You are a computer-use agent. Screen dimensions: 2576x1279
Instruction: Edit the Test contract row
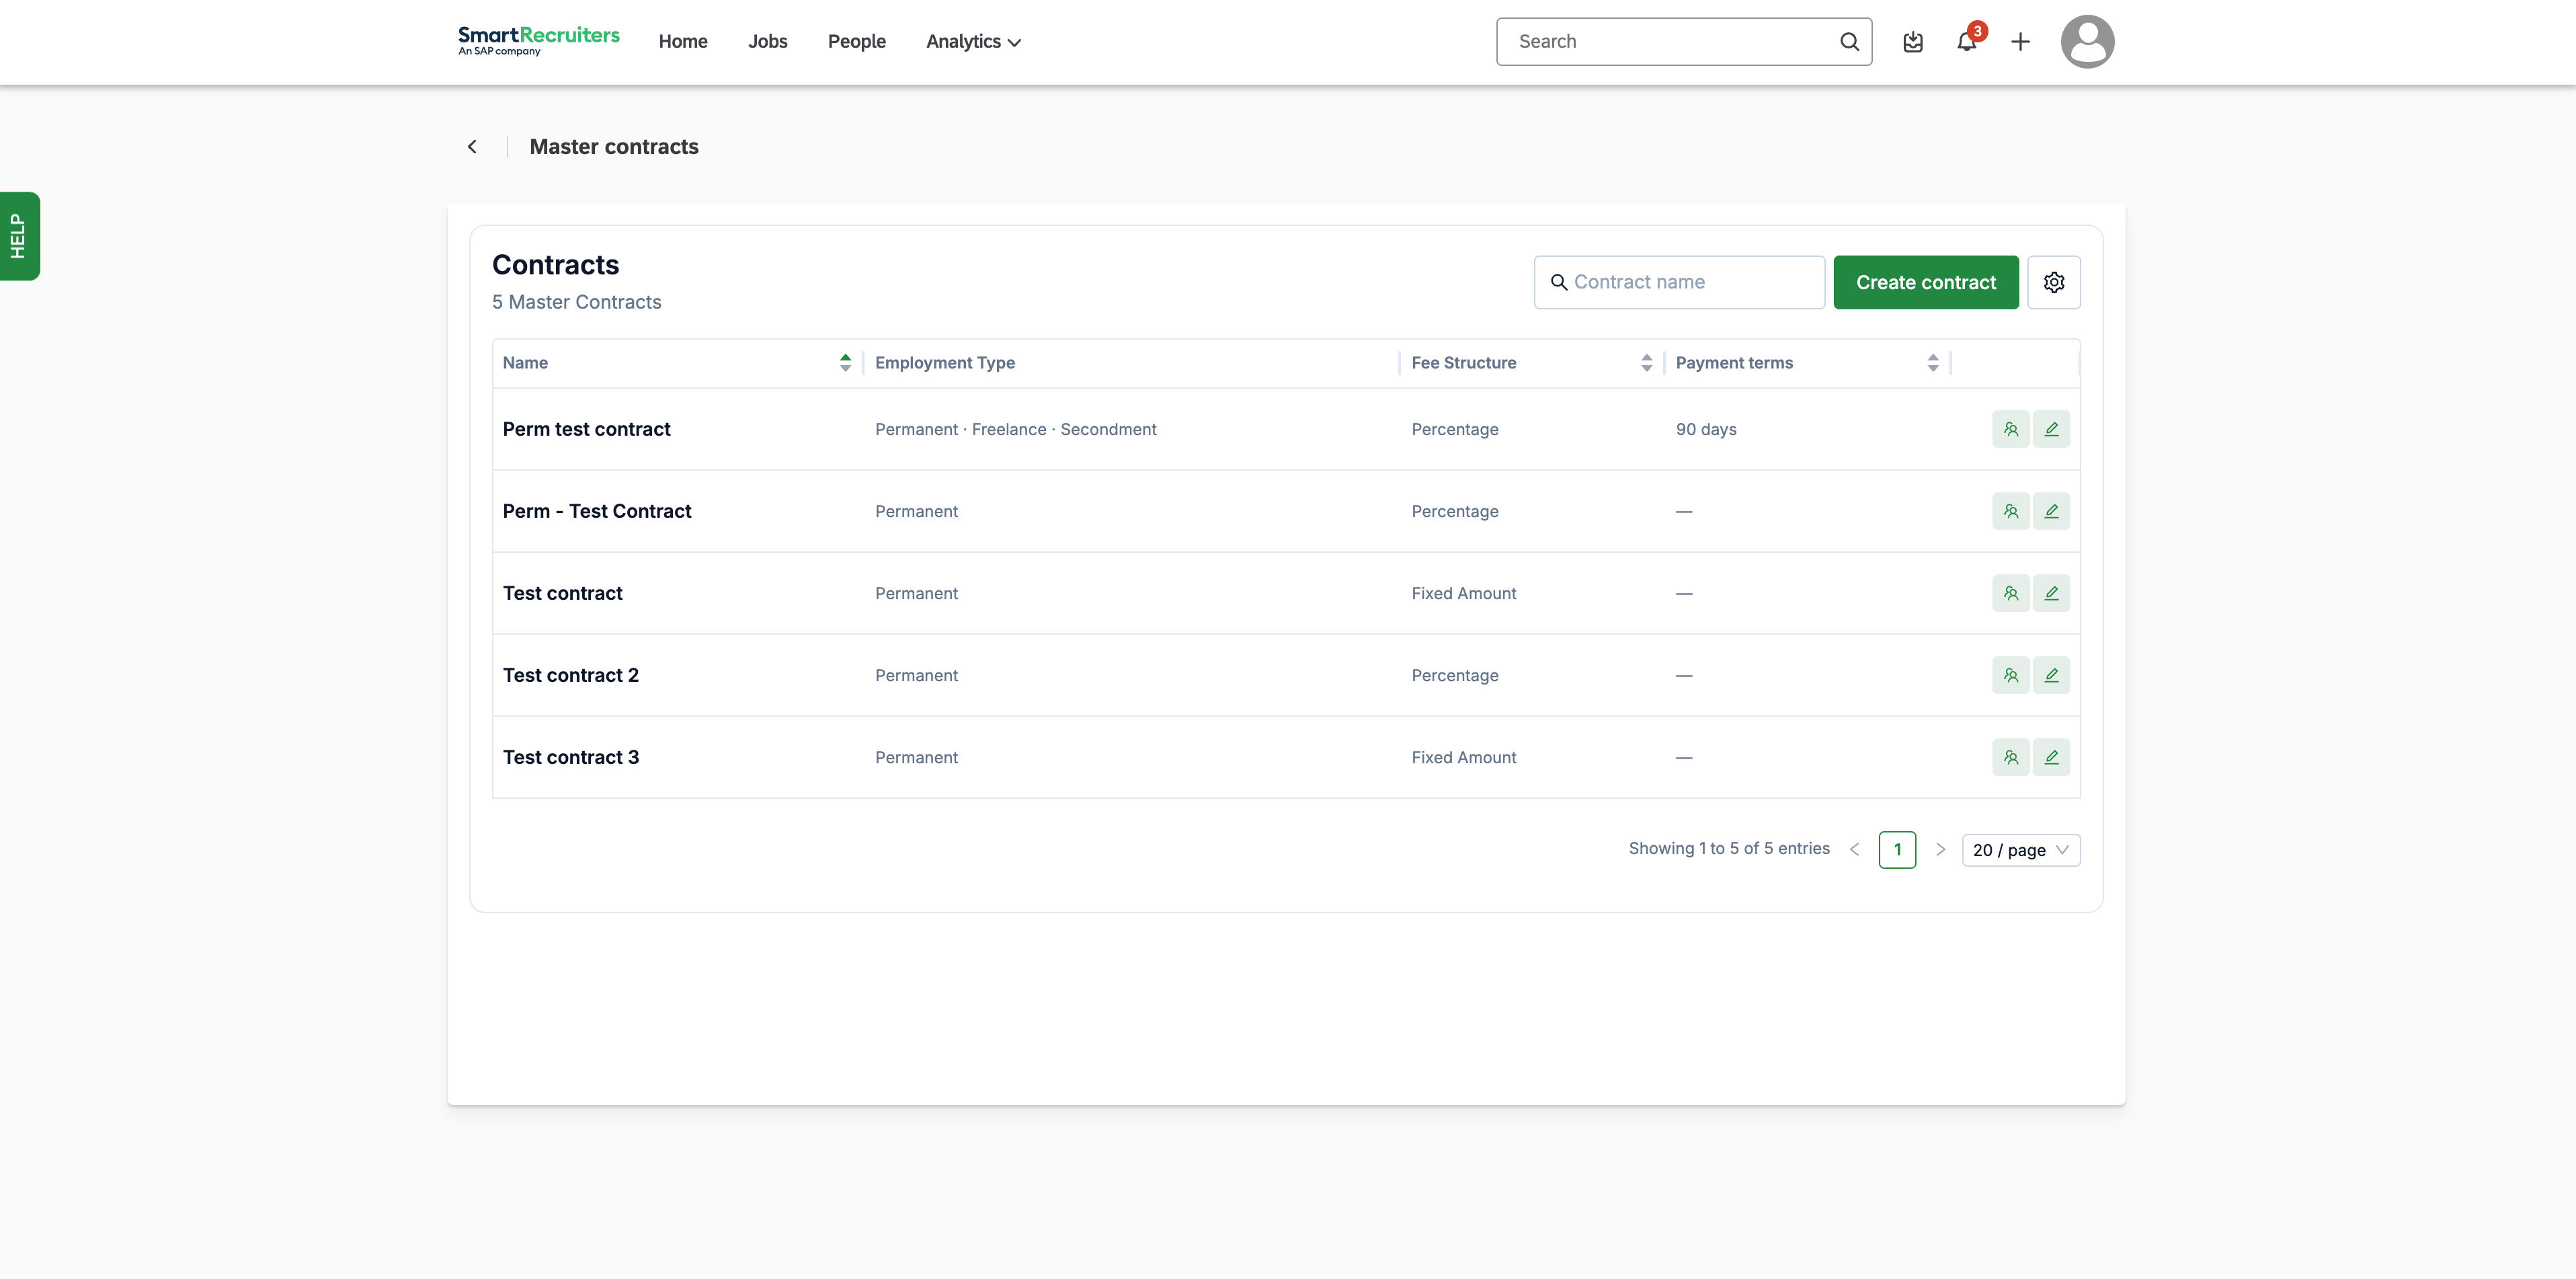click(2051, 593)
